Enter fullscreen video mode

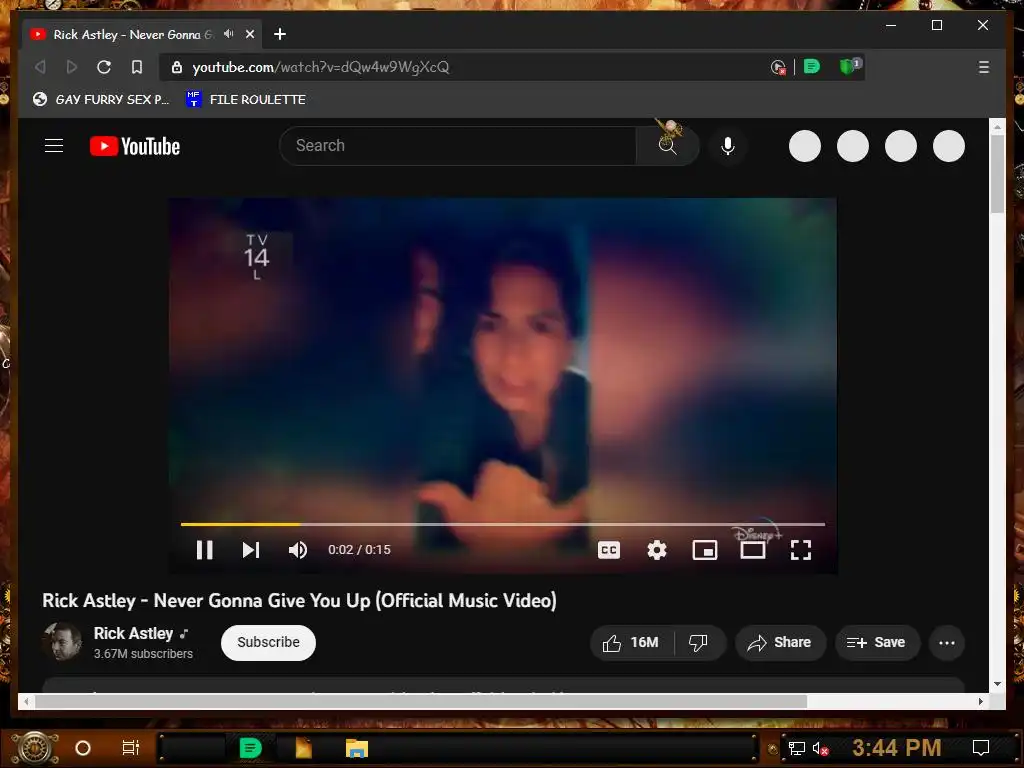801,550
